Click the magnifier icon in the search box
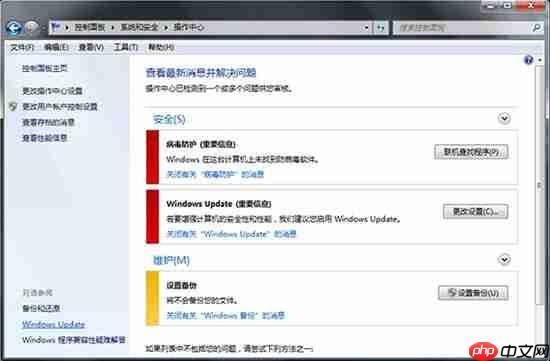This screenshot has height=361, width=550. pyautogui.click(x=536, y=27)
